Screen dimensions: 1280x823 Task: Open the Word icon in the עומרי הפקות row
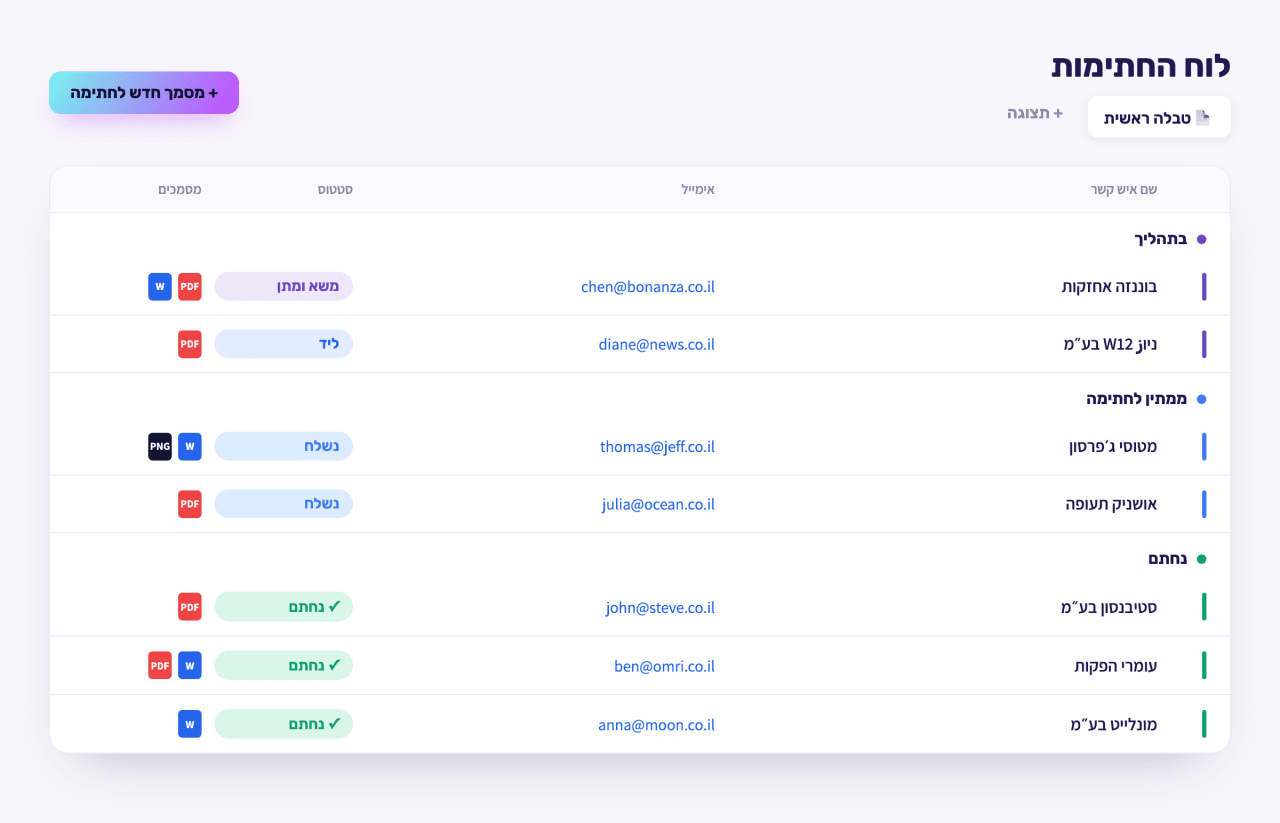click(x=190, y=665)
